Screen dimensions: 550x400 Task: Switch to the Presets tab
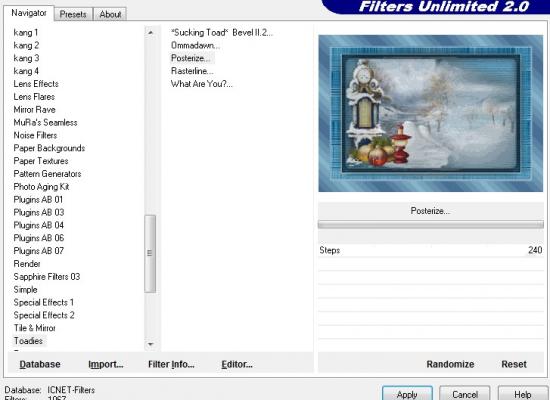73,14
